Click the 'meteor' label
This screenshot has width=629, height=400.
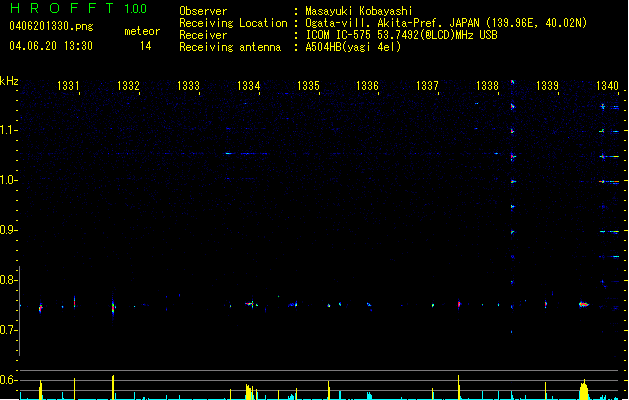(142, 31)
